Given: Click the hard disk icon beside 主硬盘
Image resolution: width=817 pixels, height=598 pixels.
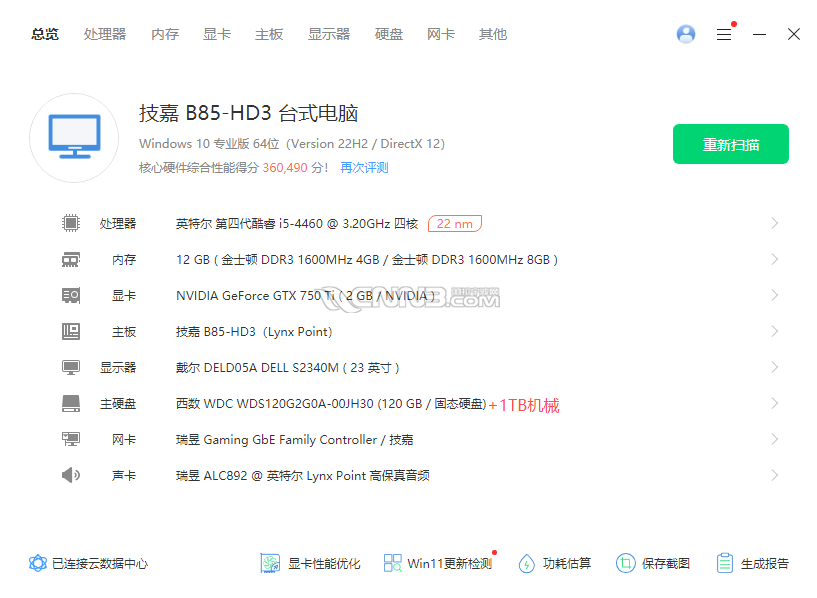Looking at the screenshot, I should (x=71, y=403).
